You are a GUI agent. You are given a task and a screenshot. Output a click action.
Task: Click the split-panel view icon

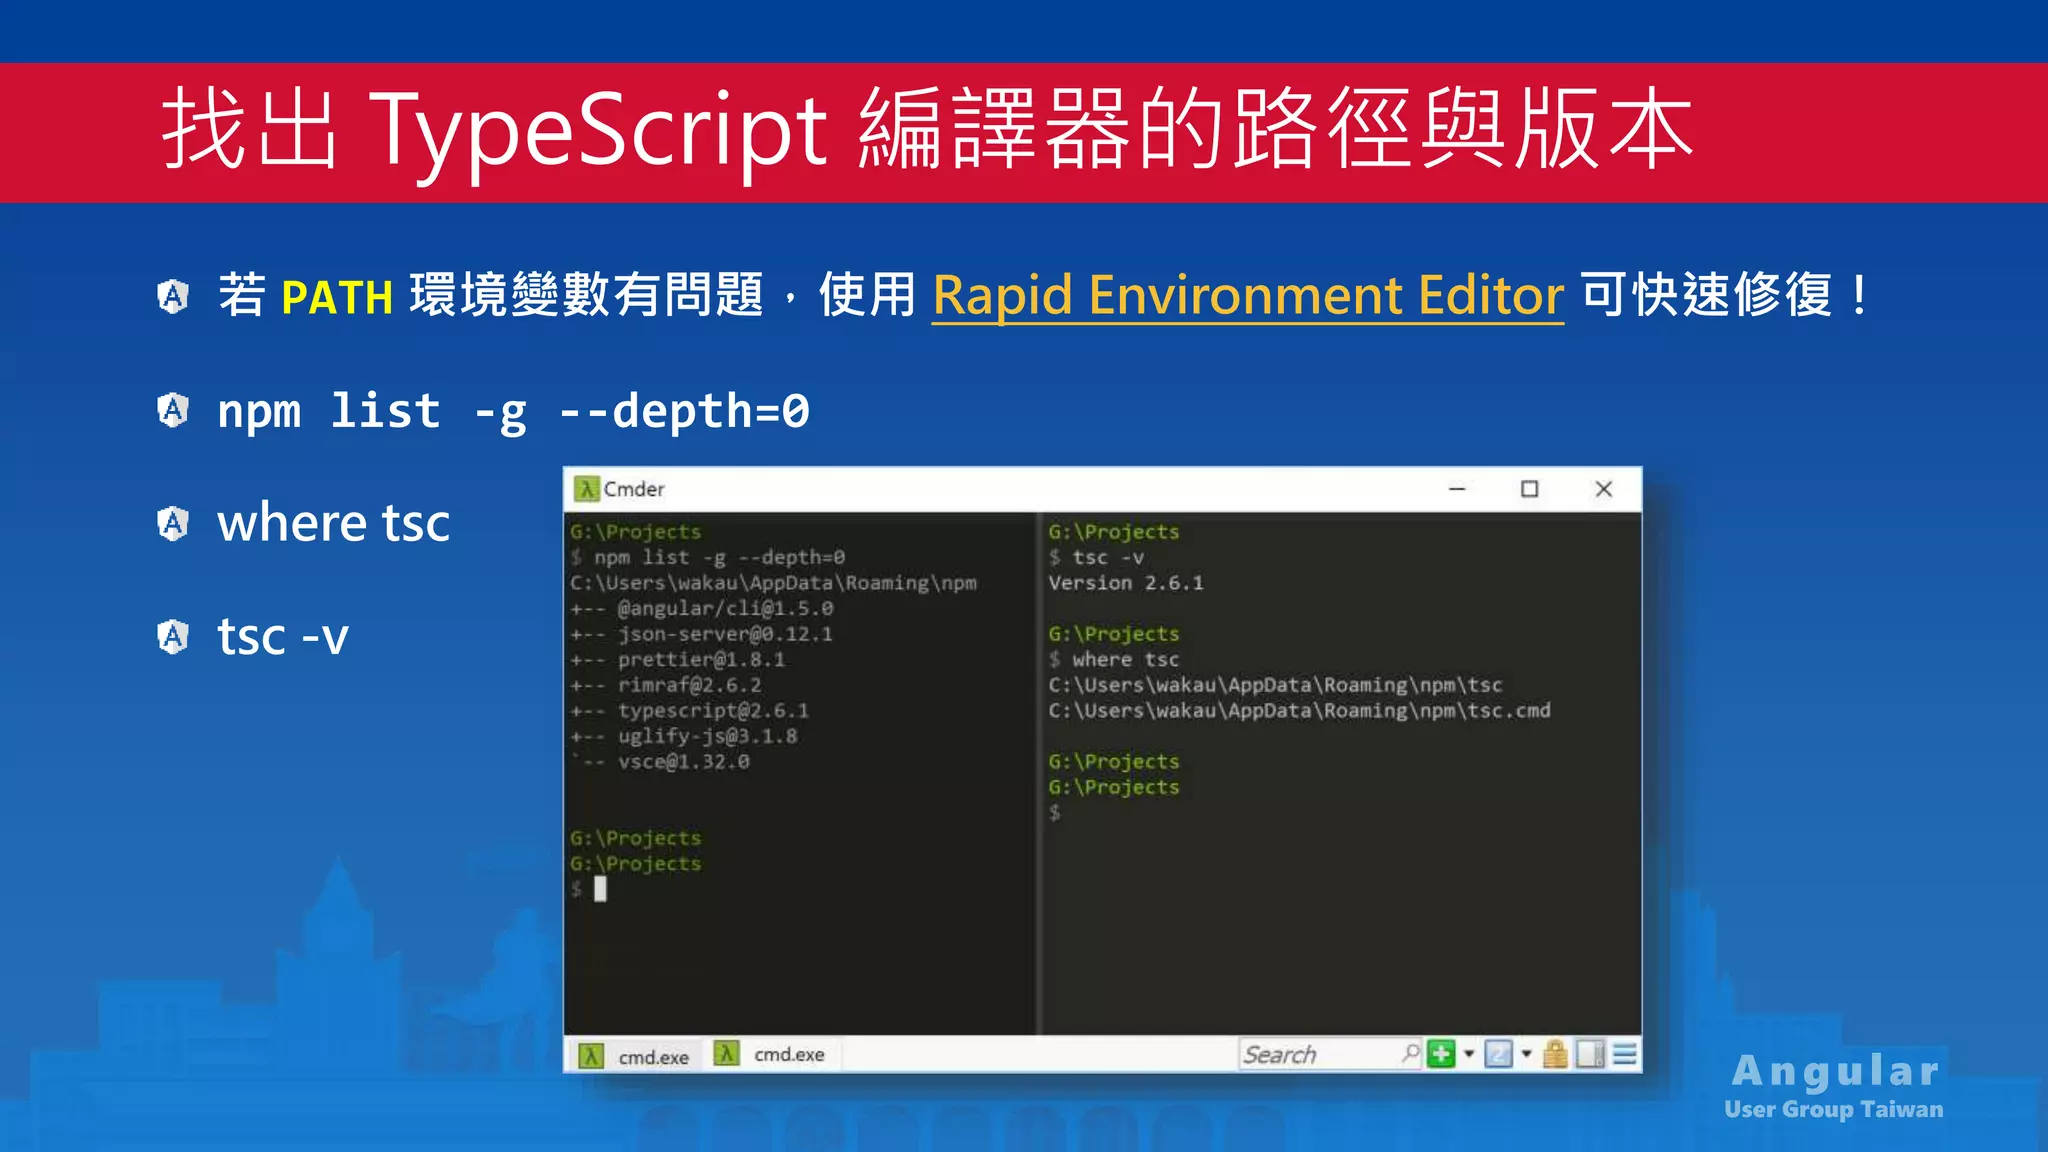[x=1590, y=1054]
